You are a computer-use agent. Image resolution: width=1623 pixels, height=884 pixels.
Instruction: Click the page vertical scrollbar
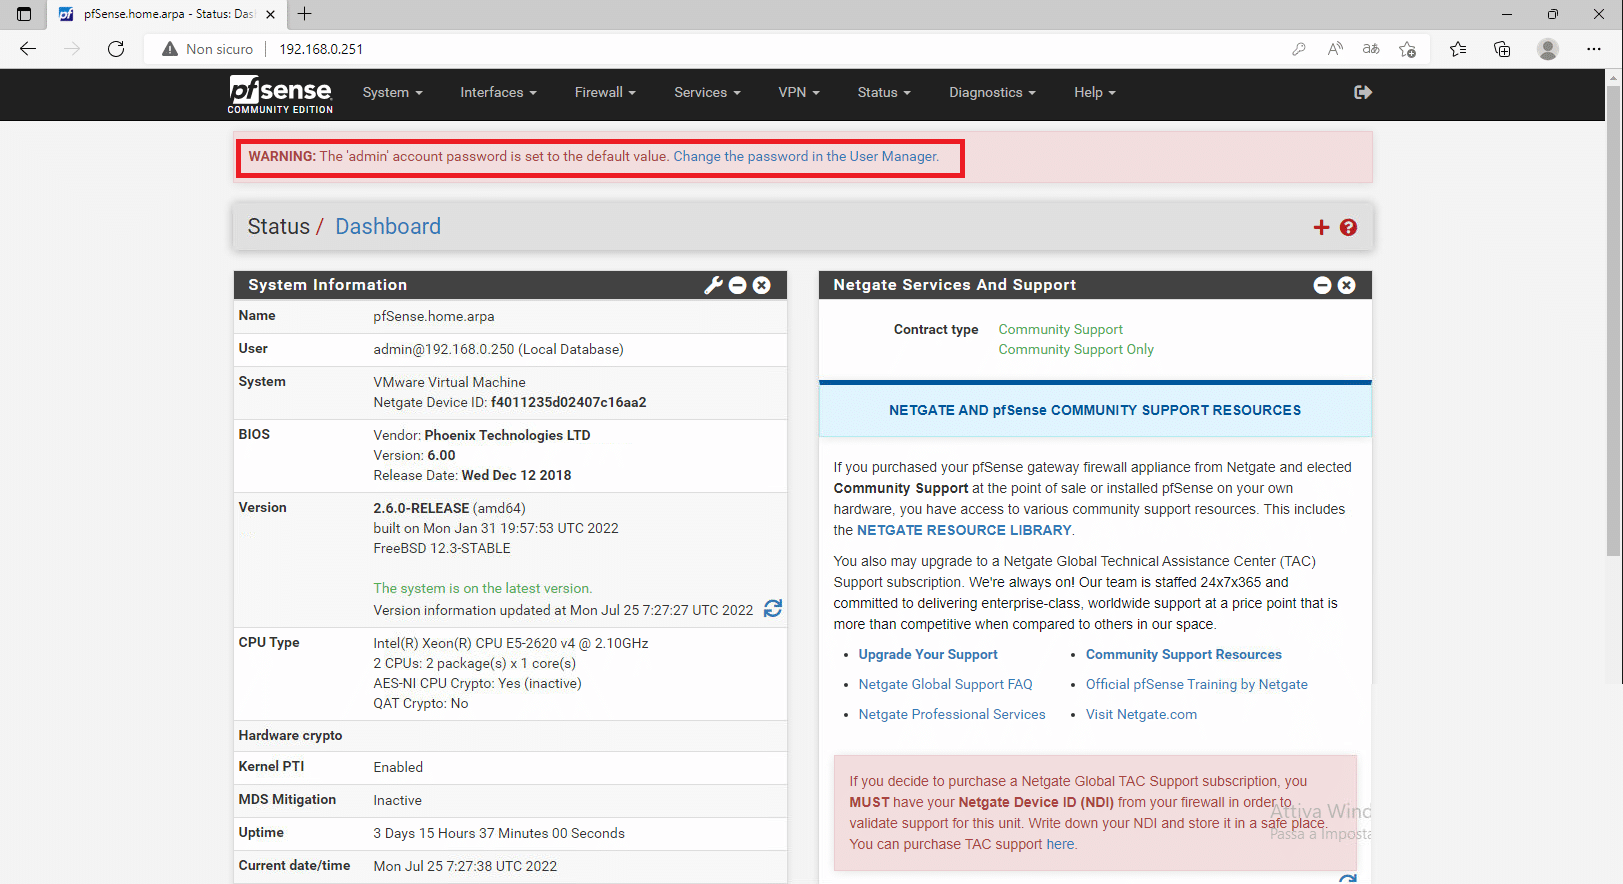pyautogui.click(x=1613, y=320)
